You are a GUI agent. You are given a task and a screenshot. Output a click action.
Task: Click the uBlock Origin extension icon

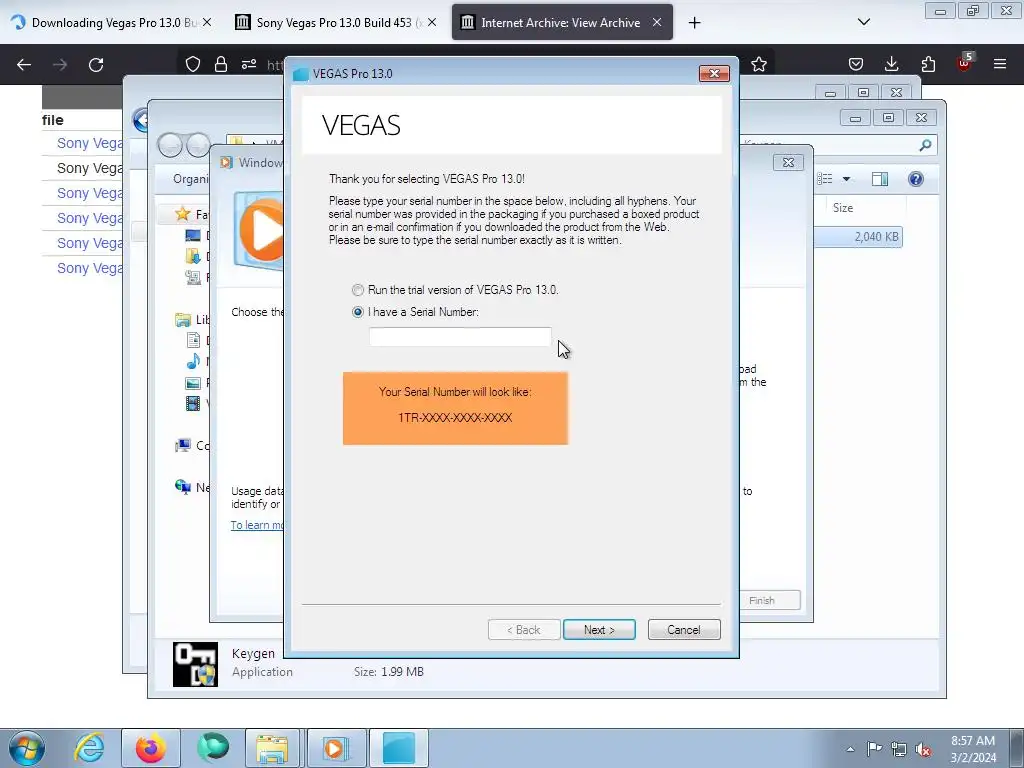click(x=965, y=63)
